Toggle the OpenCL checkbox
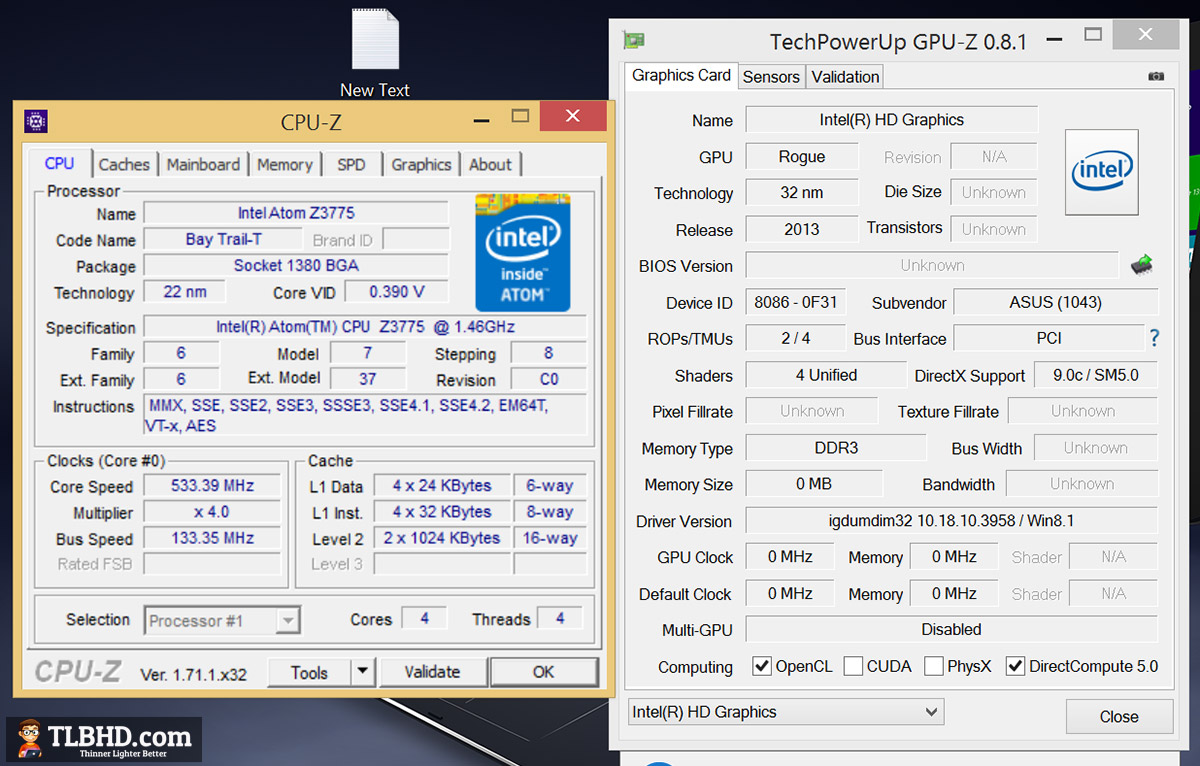 [x=762, y=666]
